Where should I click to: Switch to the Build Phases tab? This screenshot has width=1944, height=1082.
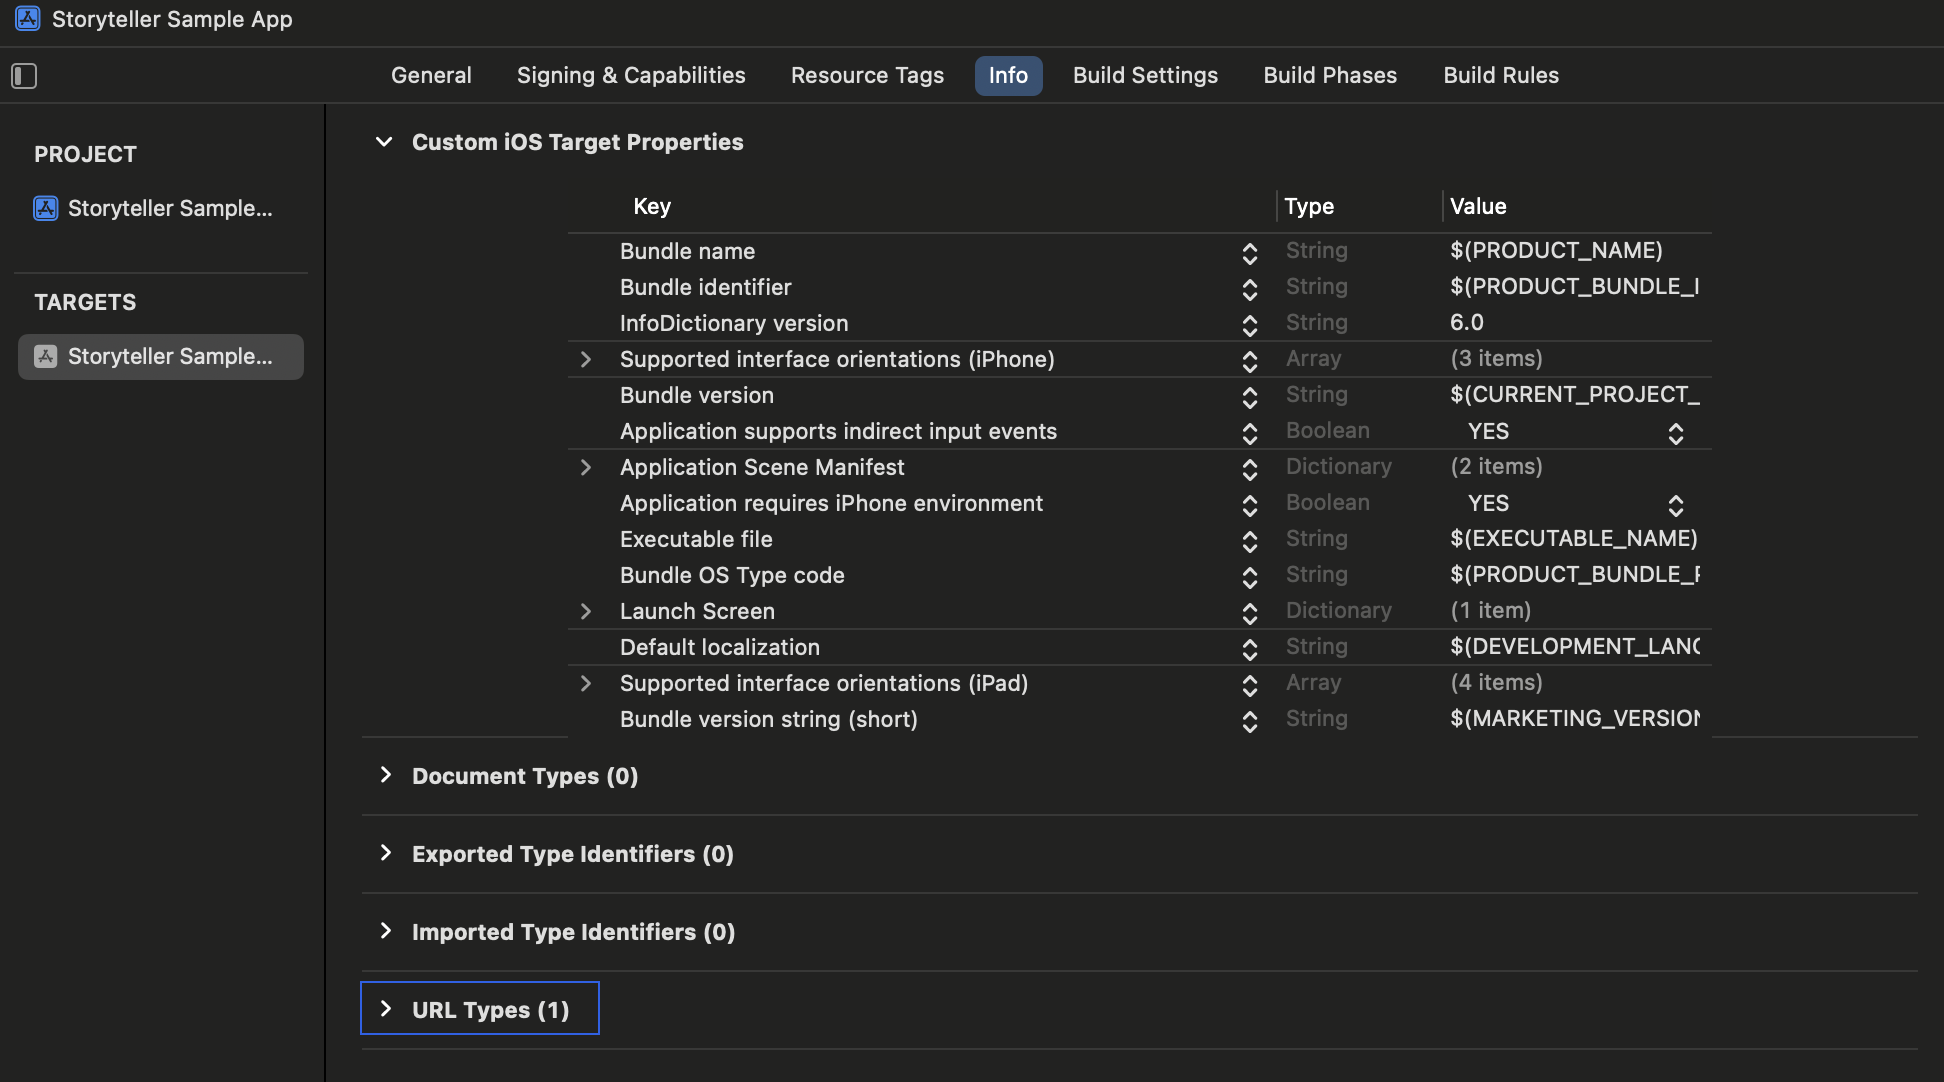tap(1330, 75)
